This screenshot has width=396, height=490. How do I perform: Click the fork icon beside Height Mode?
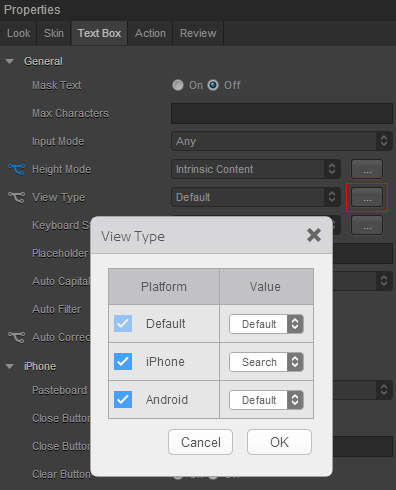[16, 169]
